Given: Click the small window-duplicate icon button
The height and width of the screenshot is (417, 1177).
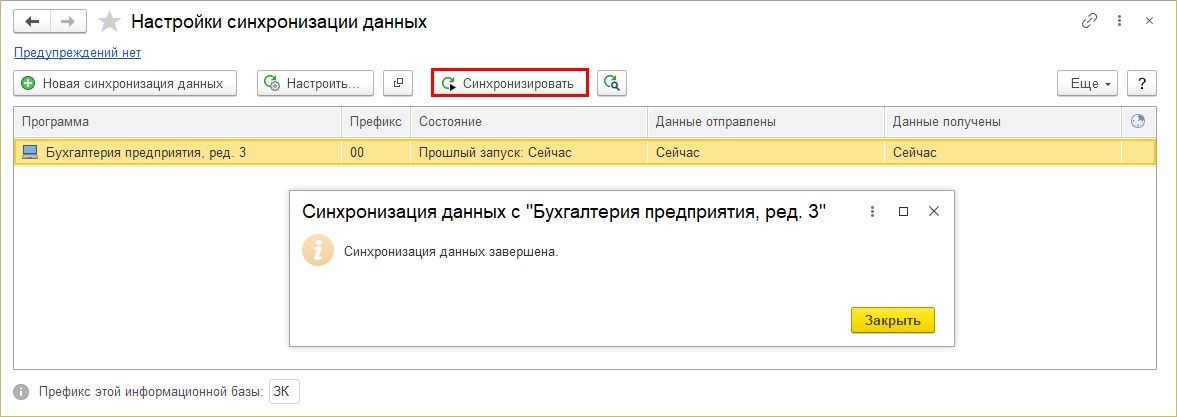Looking at the screenshot, I should coord(399,83).
